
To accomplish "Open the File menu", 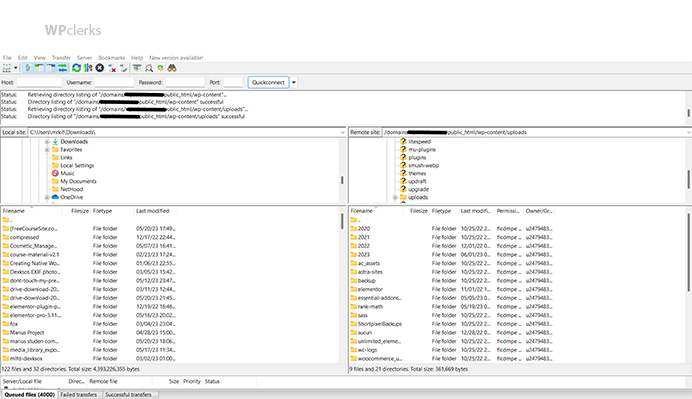I will coord(8,58).
